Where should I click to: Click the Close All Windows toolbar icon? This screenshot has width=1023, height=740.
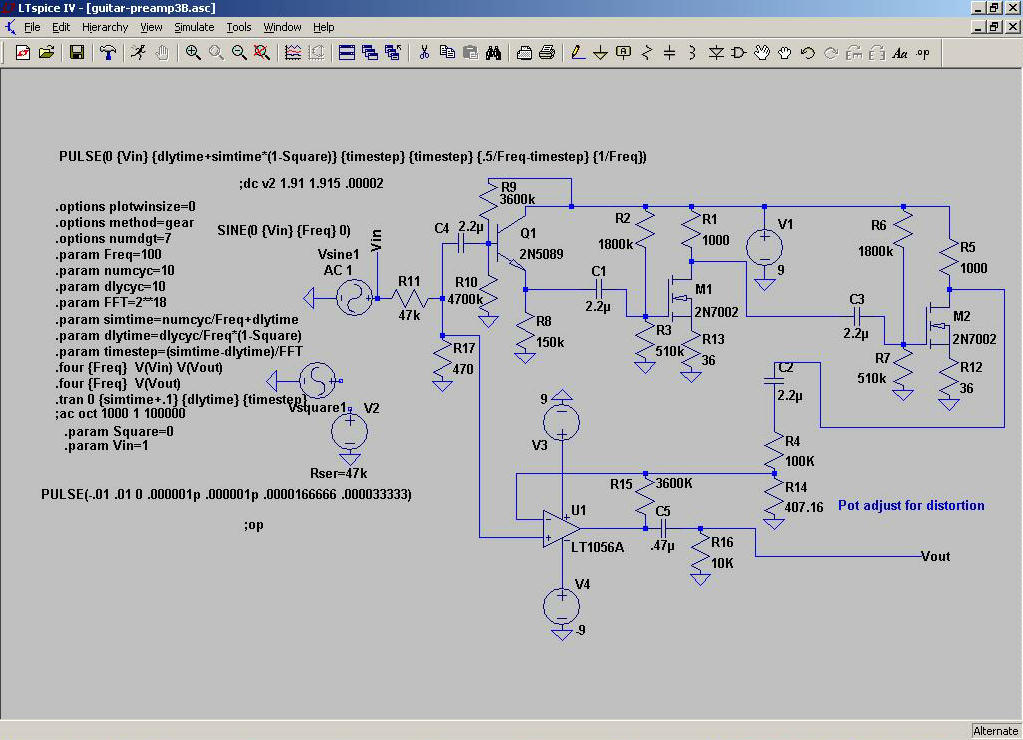393,53
